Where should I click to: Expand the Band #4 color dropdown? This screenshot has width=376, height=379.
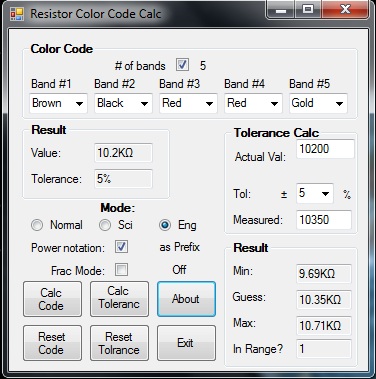[x=253, y=103]
